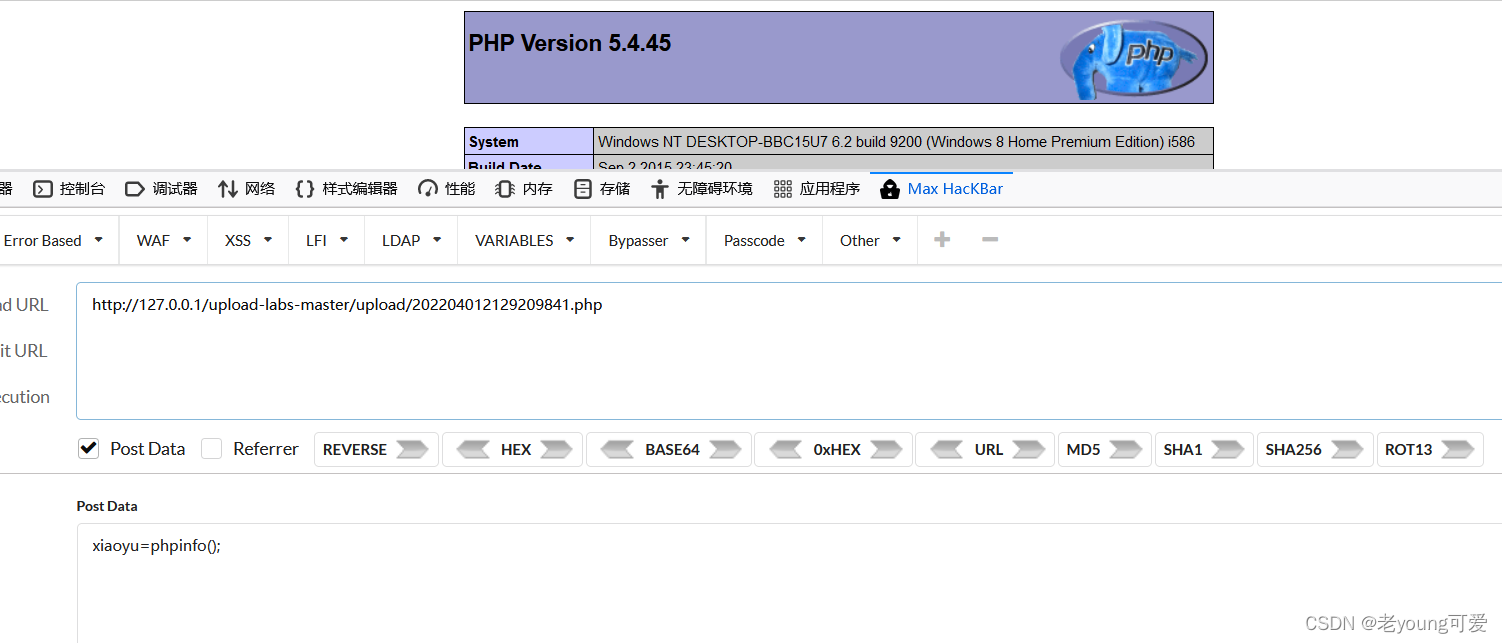Enable the Referrer checkbox
The height and width of the screenshot is (643, 1502).
(x=211, y=449)
